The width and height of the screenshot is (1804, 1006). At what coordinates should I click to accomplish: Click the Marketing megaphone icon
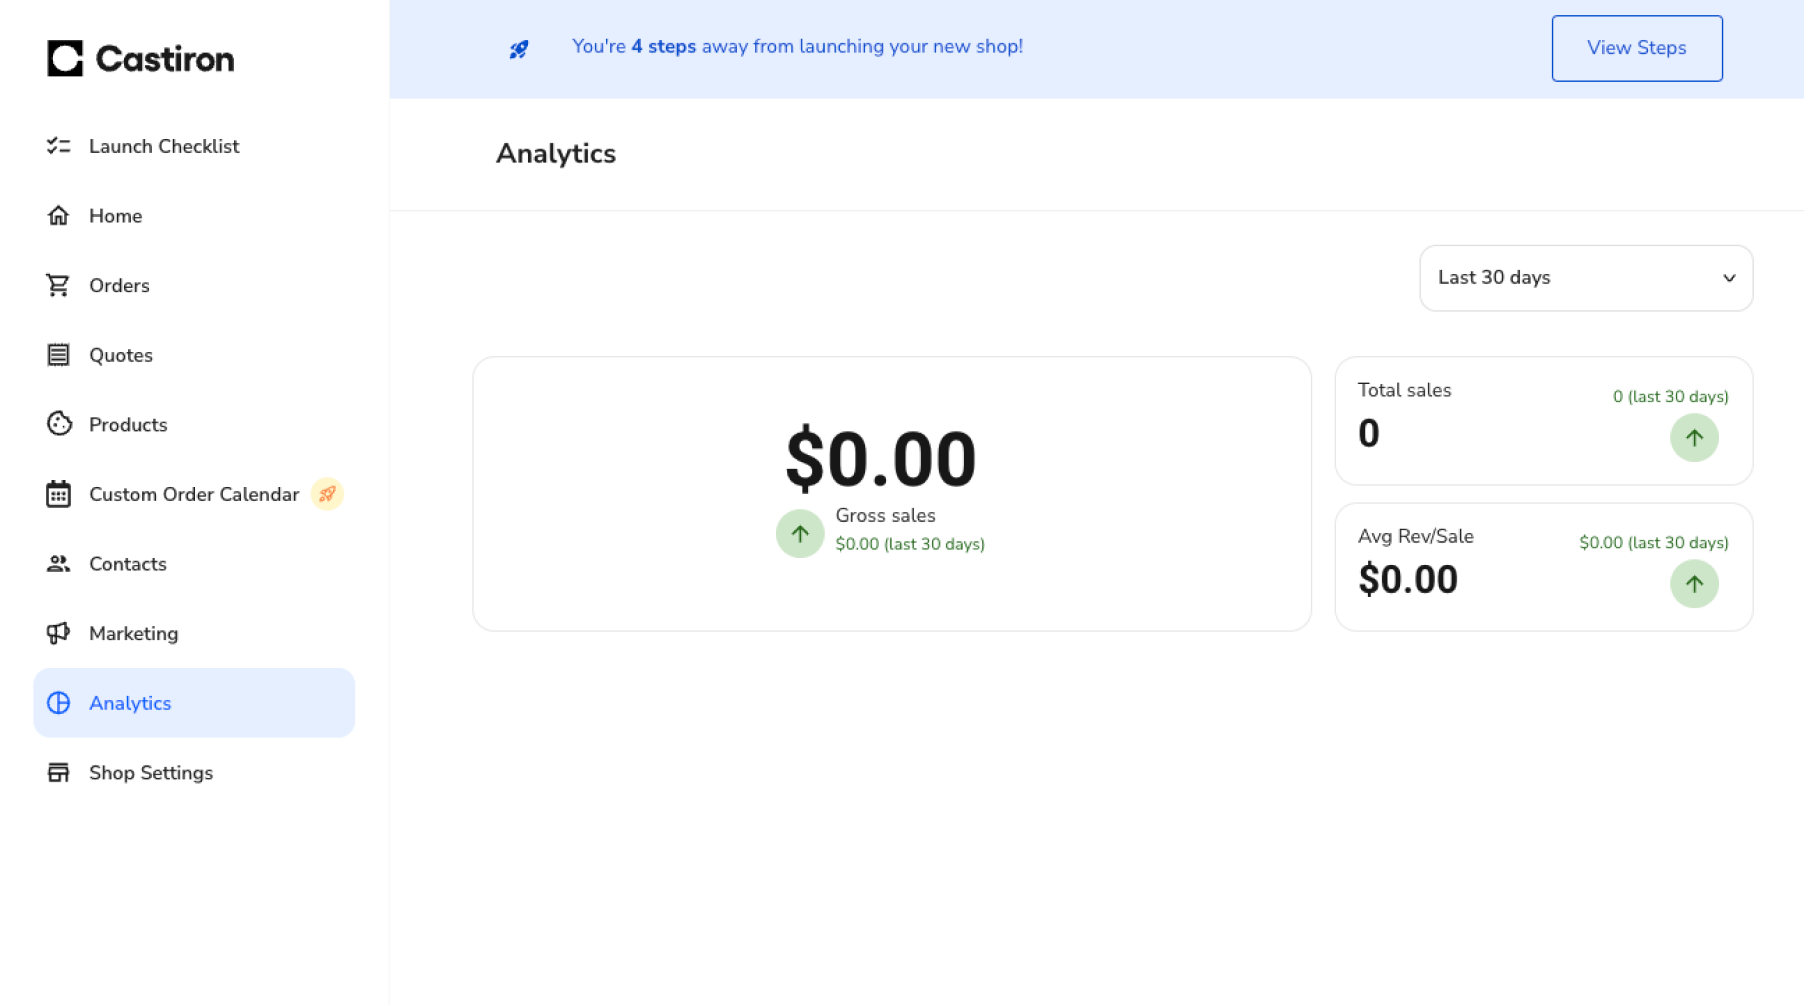click(x=58, y=633)
